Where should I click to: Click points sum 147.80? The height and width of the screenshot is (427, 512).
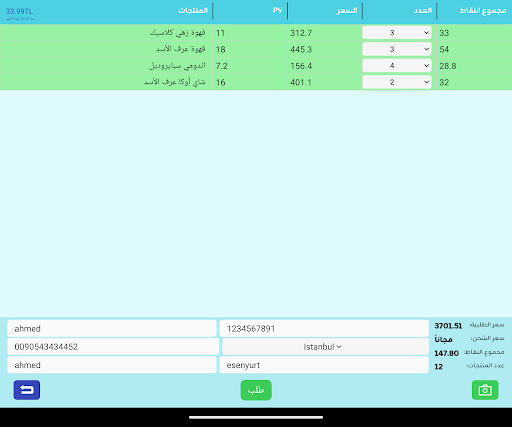[x=446, y=353]
